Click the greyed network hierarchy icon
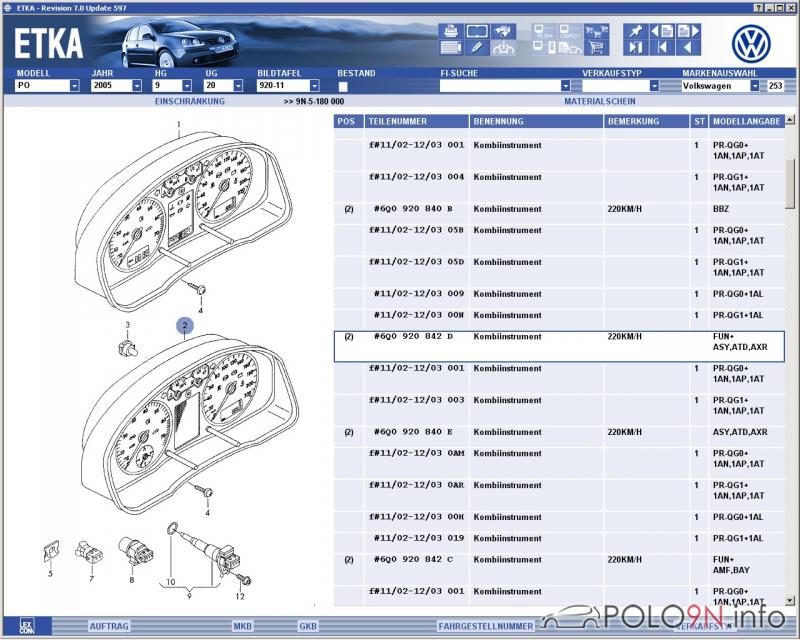Screen dimensions: 800x640 (x=503, y=48)
